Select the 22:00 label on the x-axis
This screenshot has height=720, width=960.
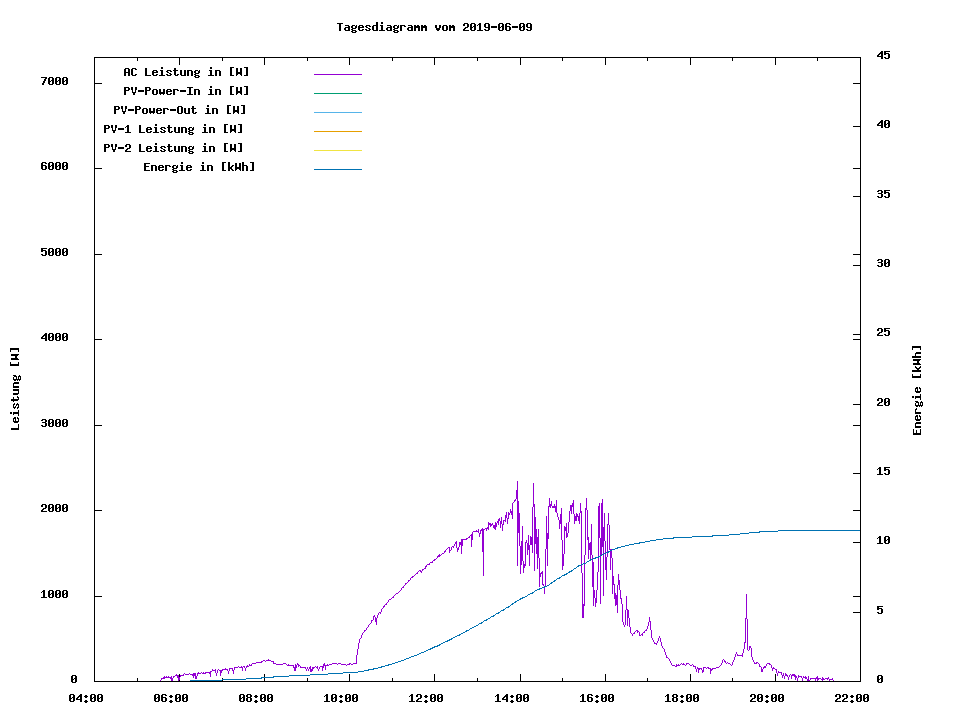(853, 698)
